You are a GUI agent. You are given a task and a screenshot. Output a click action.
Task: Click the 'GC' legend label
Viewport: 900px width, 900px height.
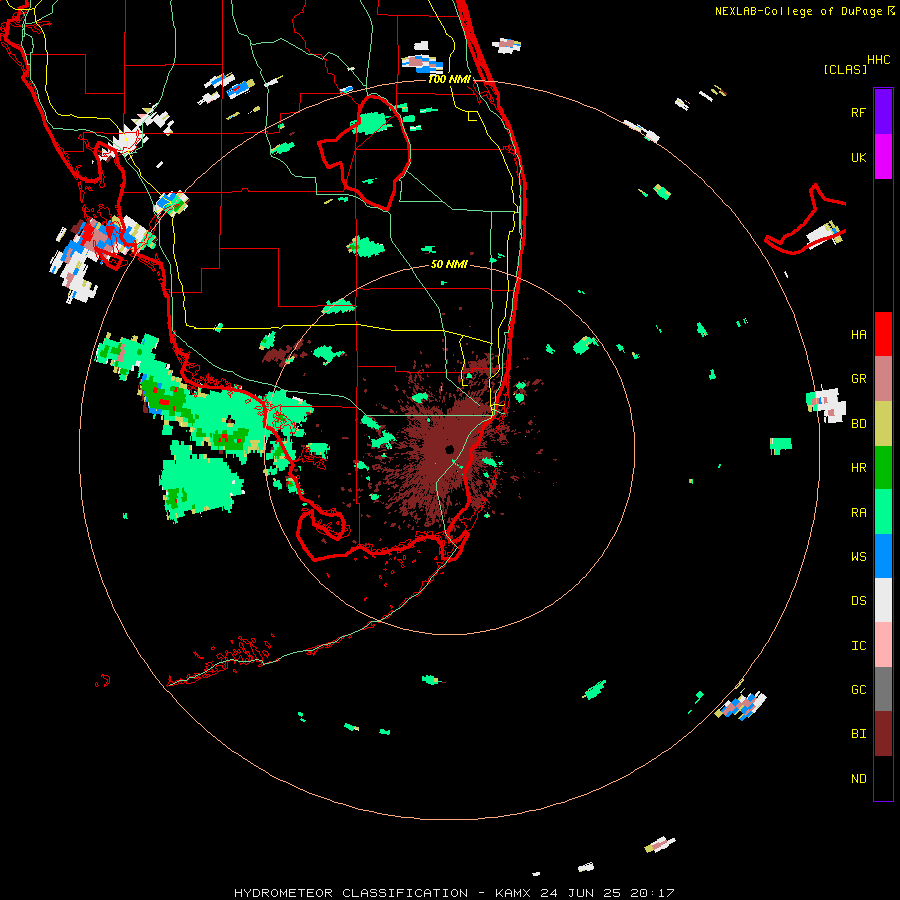(x=858, y=689)
